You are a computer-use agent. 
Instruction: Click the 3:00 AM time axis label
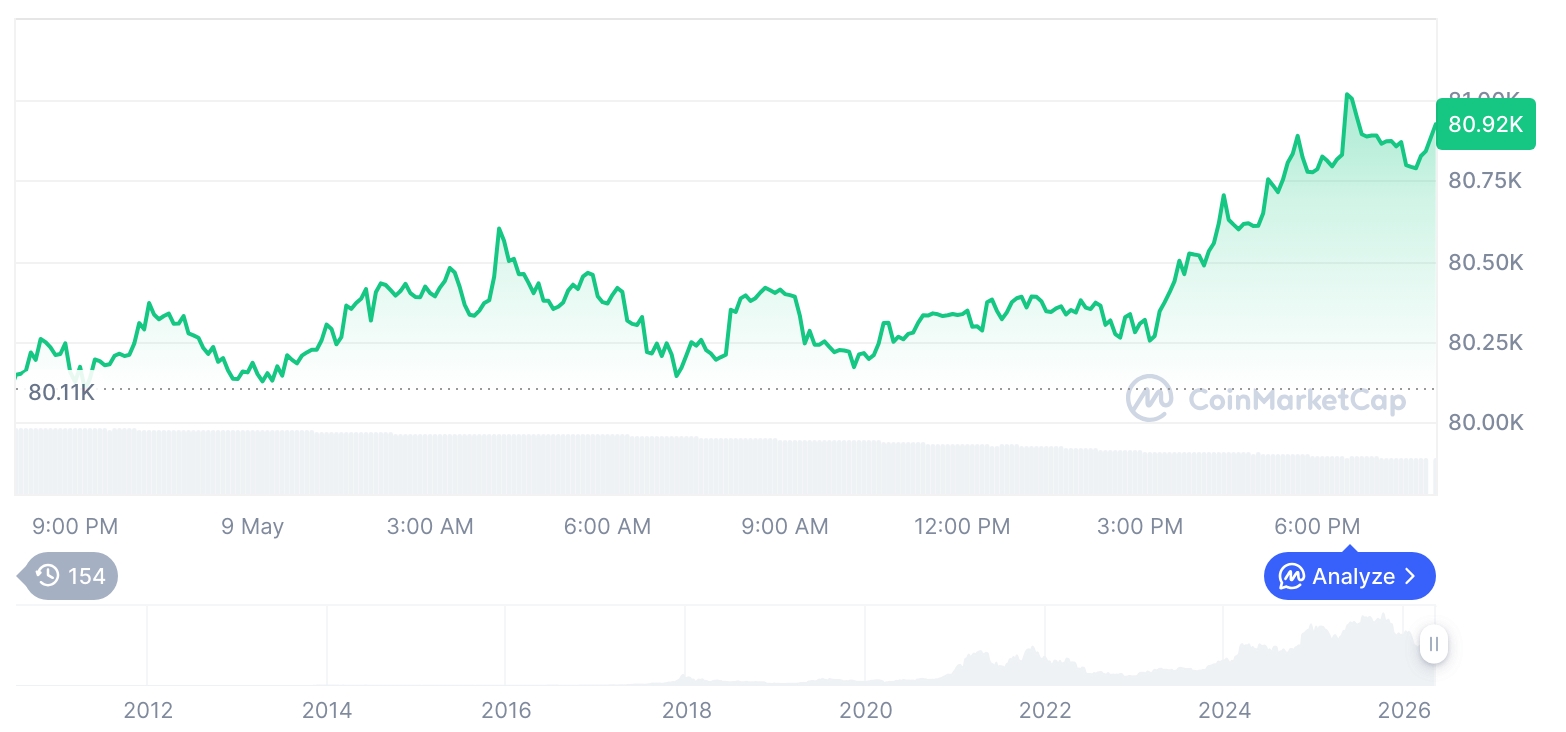tap(430, 526)
